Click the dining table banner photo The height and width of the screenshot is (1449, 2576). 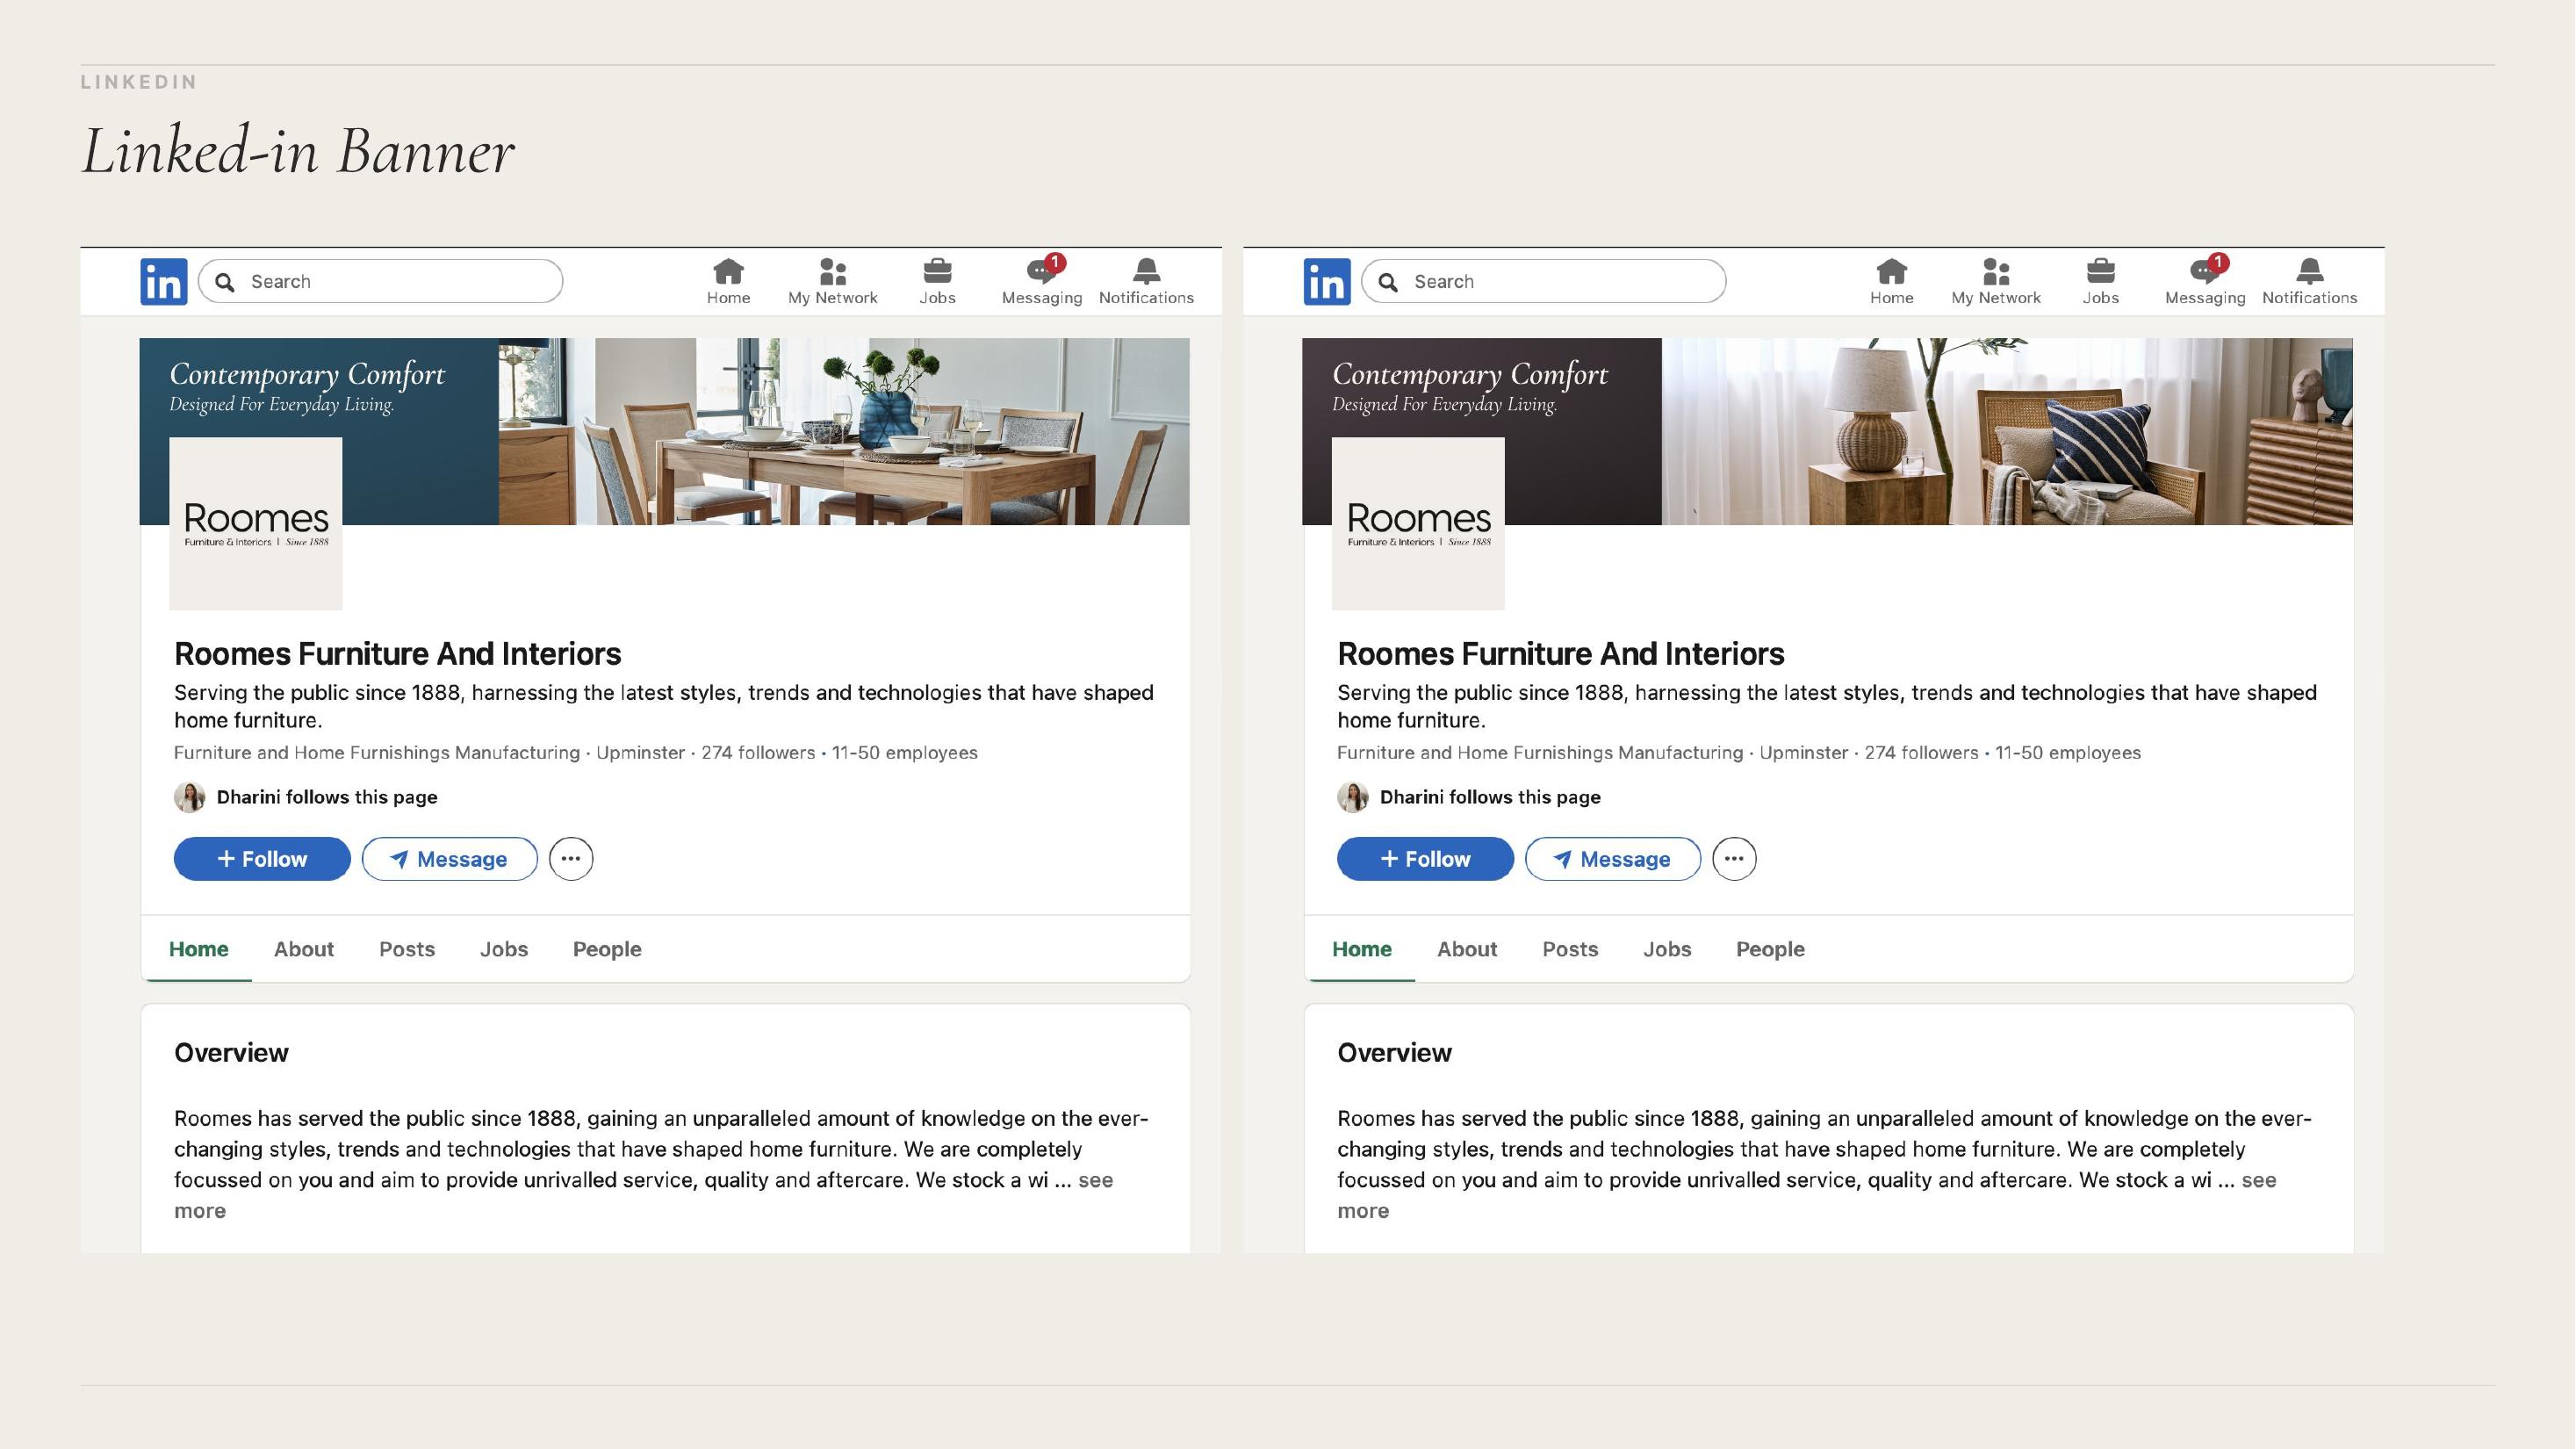pos(844,431)
